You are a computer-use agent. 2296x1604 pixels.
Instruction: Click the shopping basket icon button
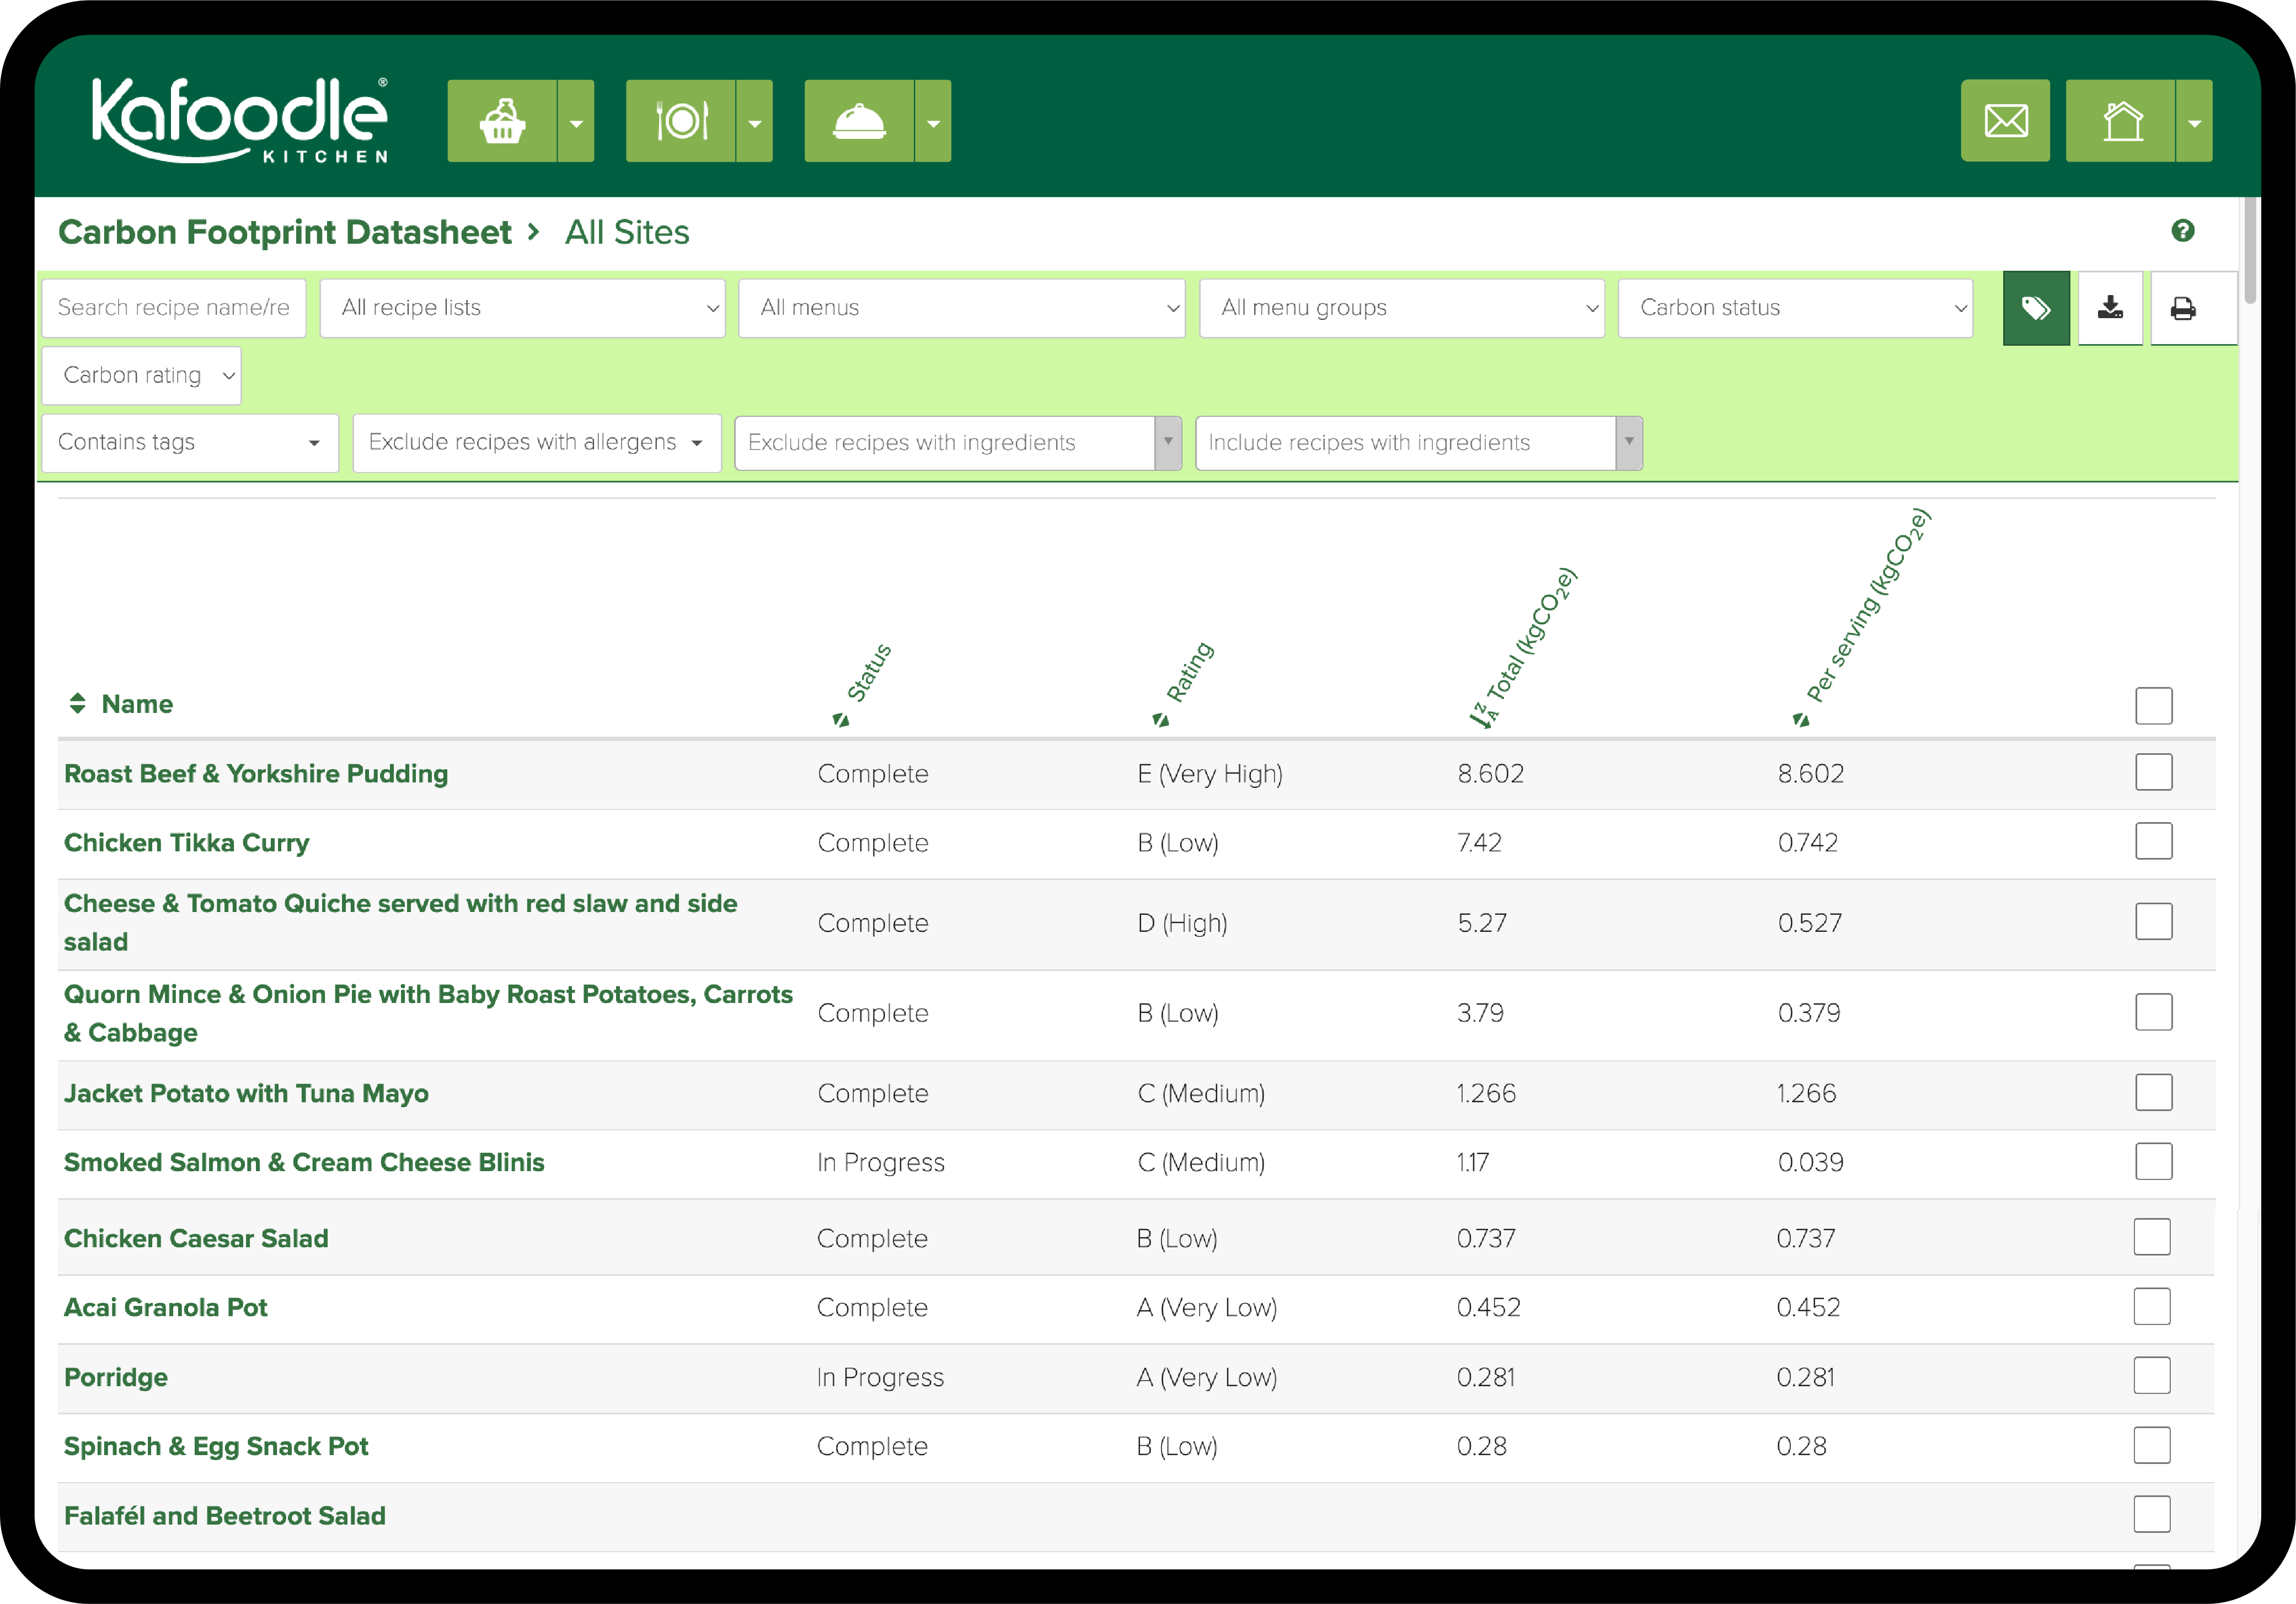pyautogui.click(x=502, y=121)
